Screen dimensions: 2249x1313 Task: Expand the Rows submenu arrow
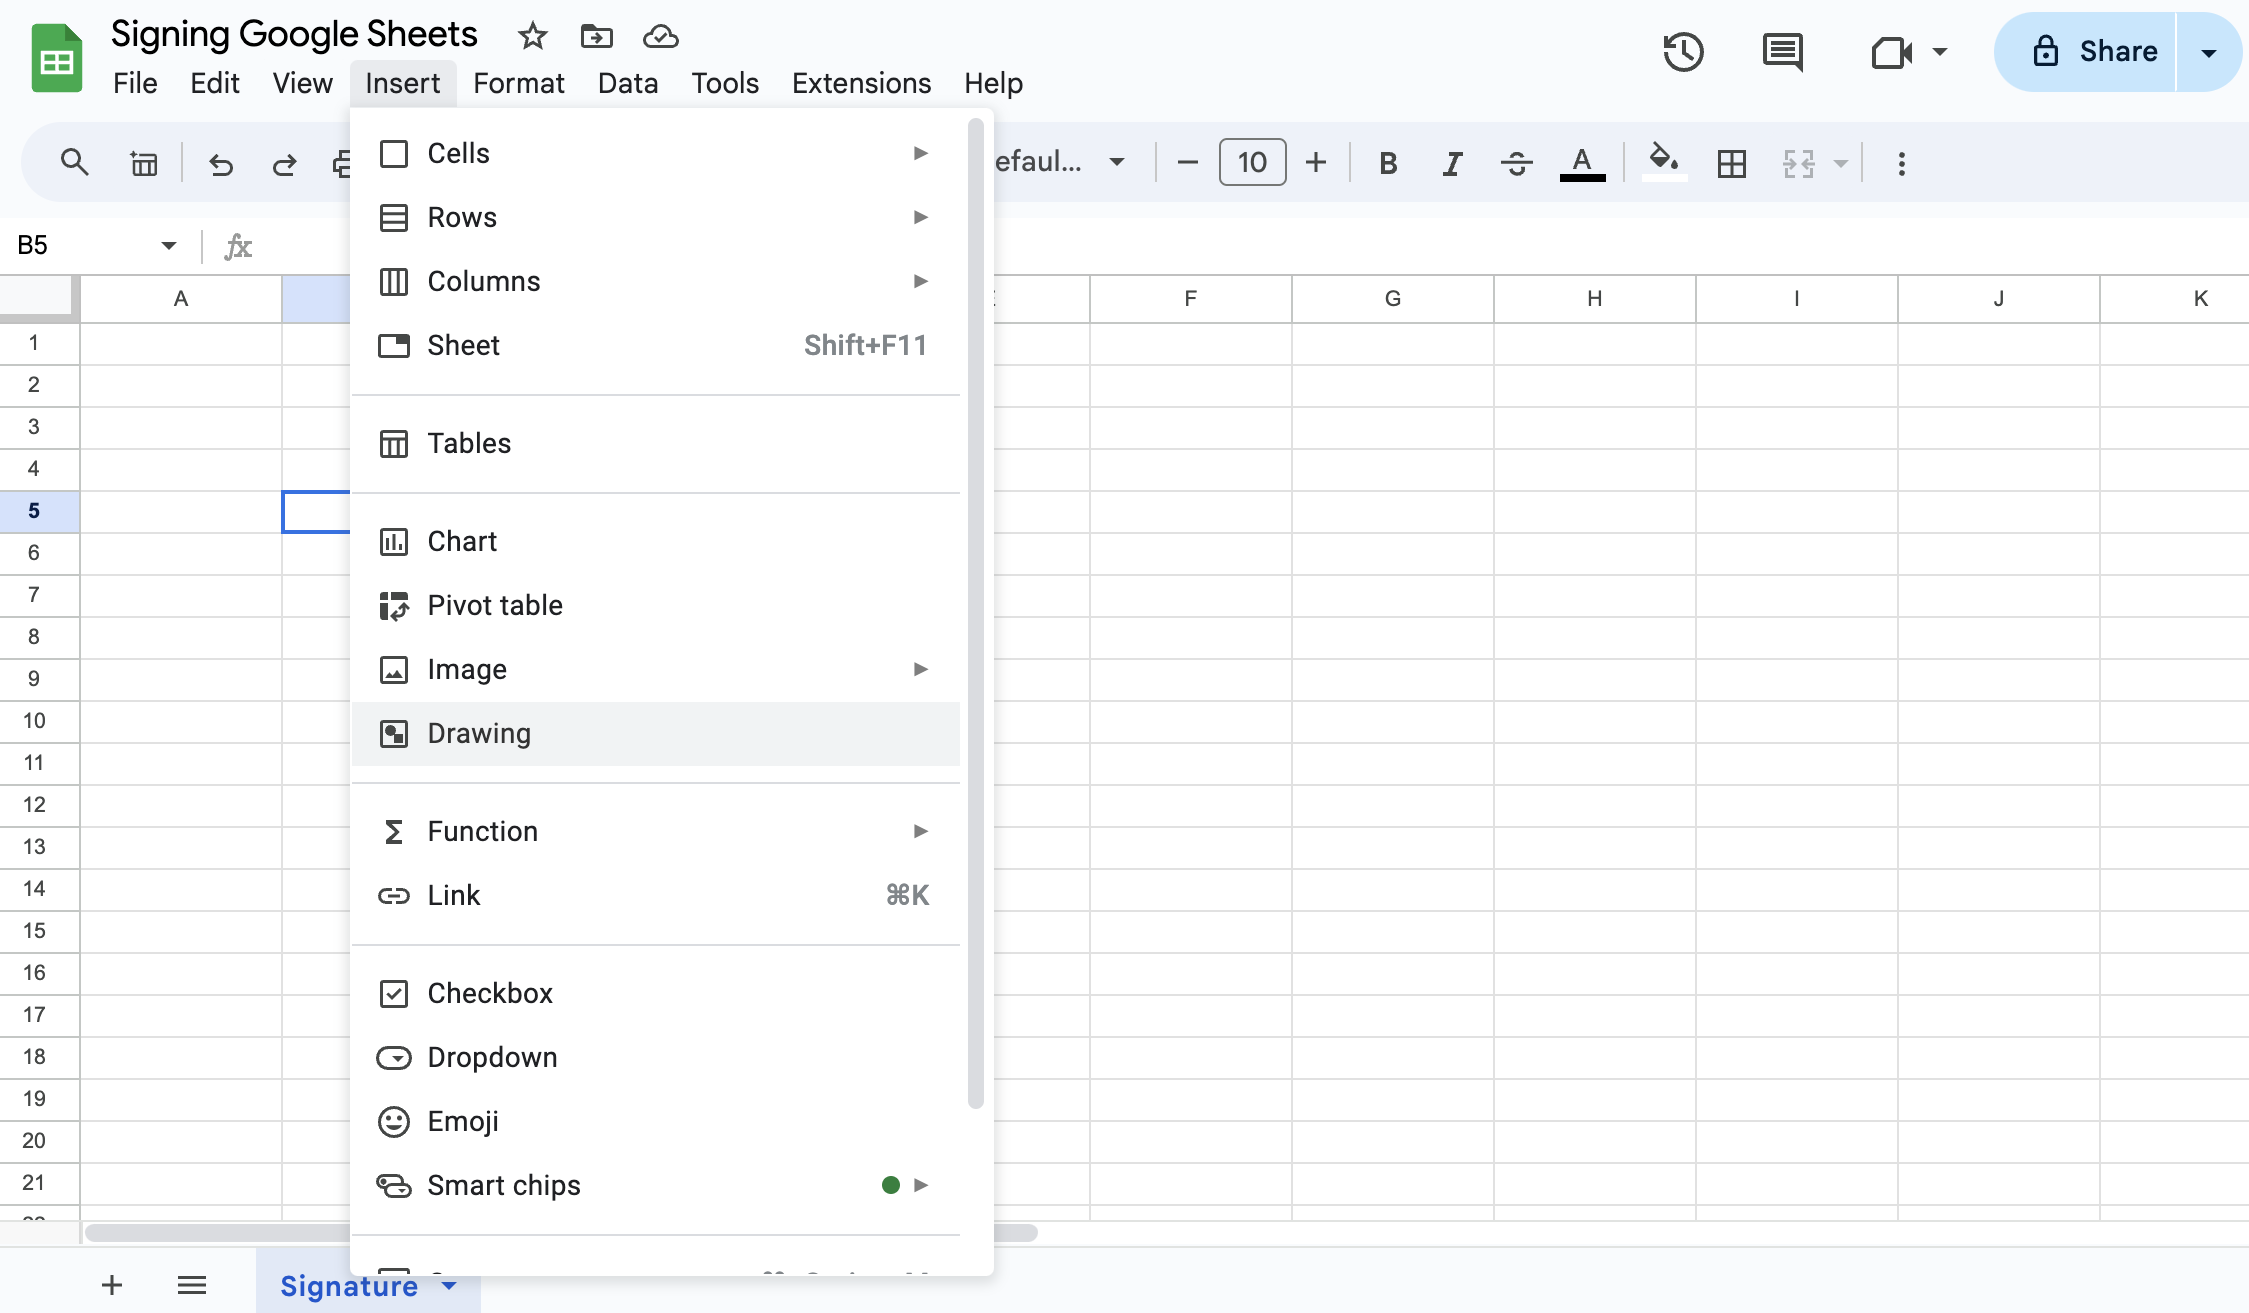pos(922,217)
